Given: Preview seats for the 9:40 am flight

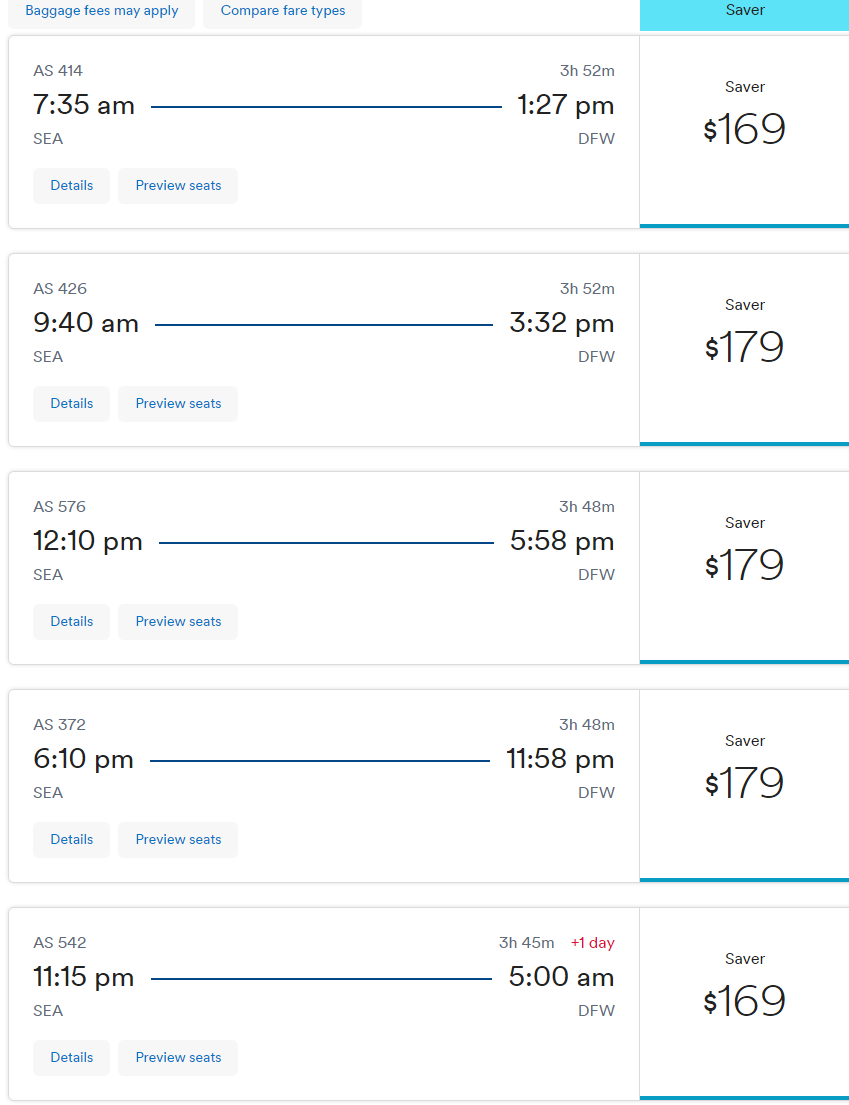Looking at the screenshot, I should 178,403.
